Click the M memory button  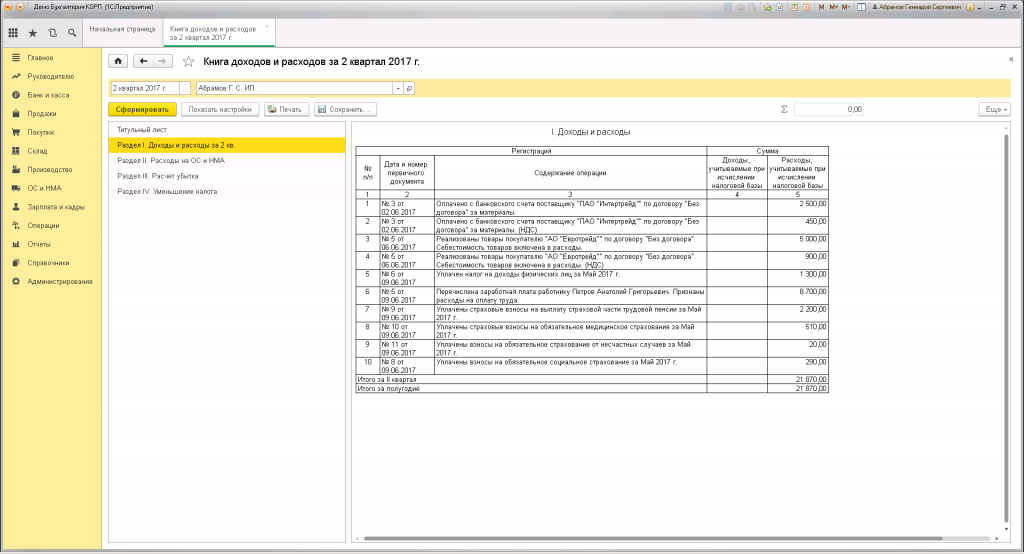pos(821,7)
